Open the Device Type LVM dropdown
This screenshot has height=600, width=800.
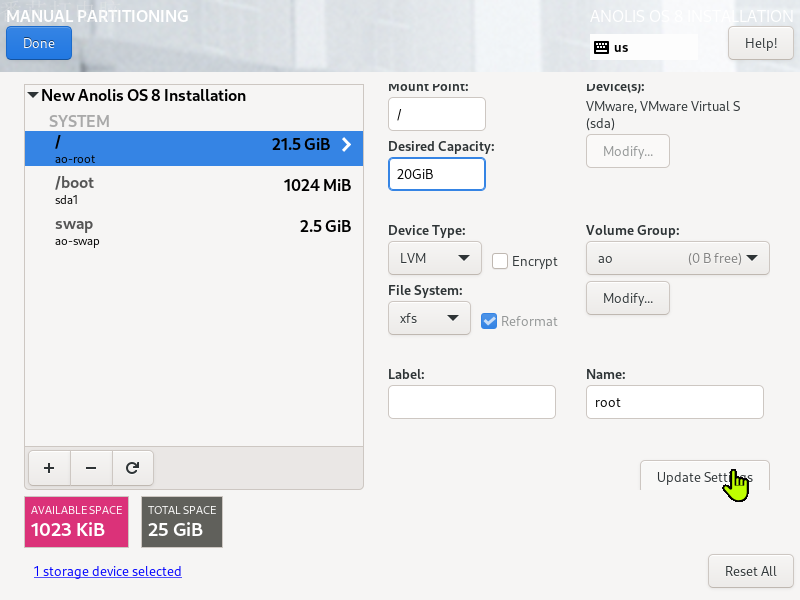pyautogui.click(x=435, y=258)
